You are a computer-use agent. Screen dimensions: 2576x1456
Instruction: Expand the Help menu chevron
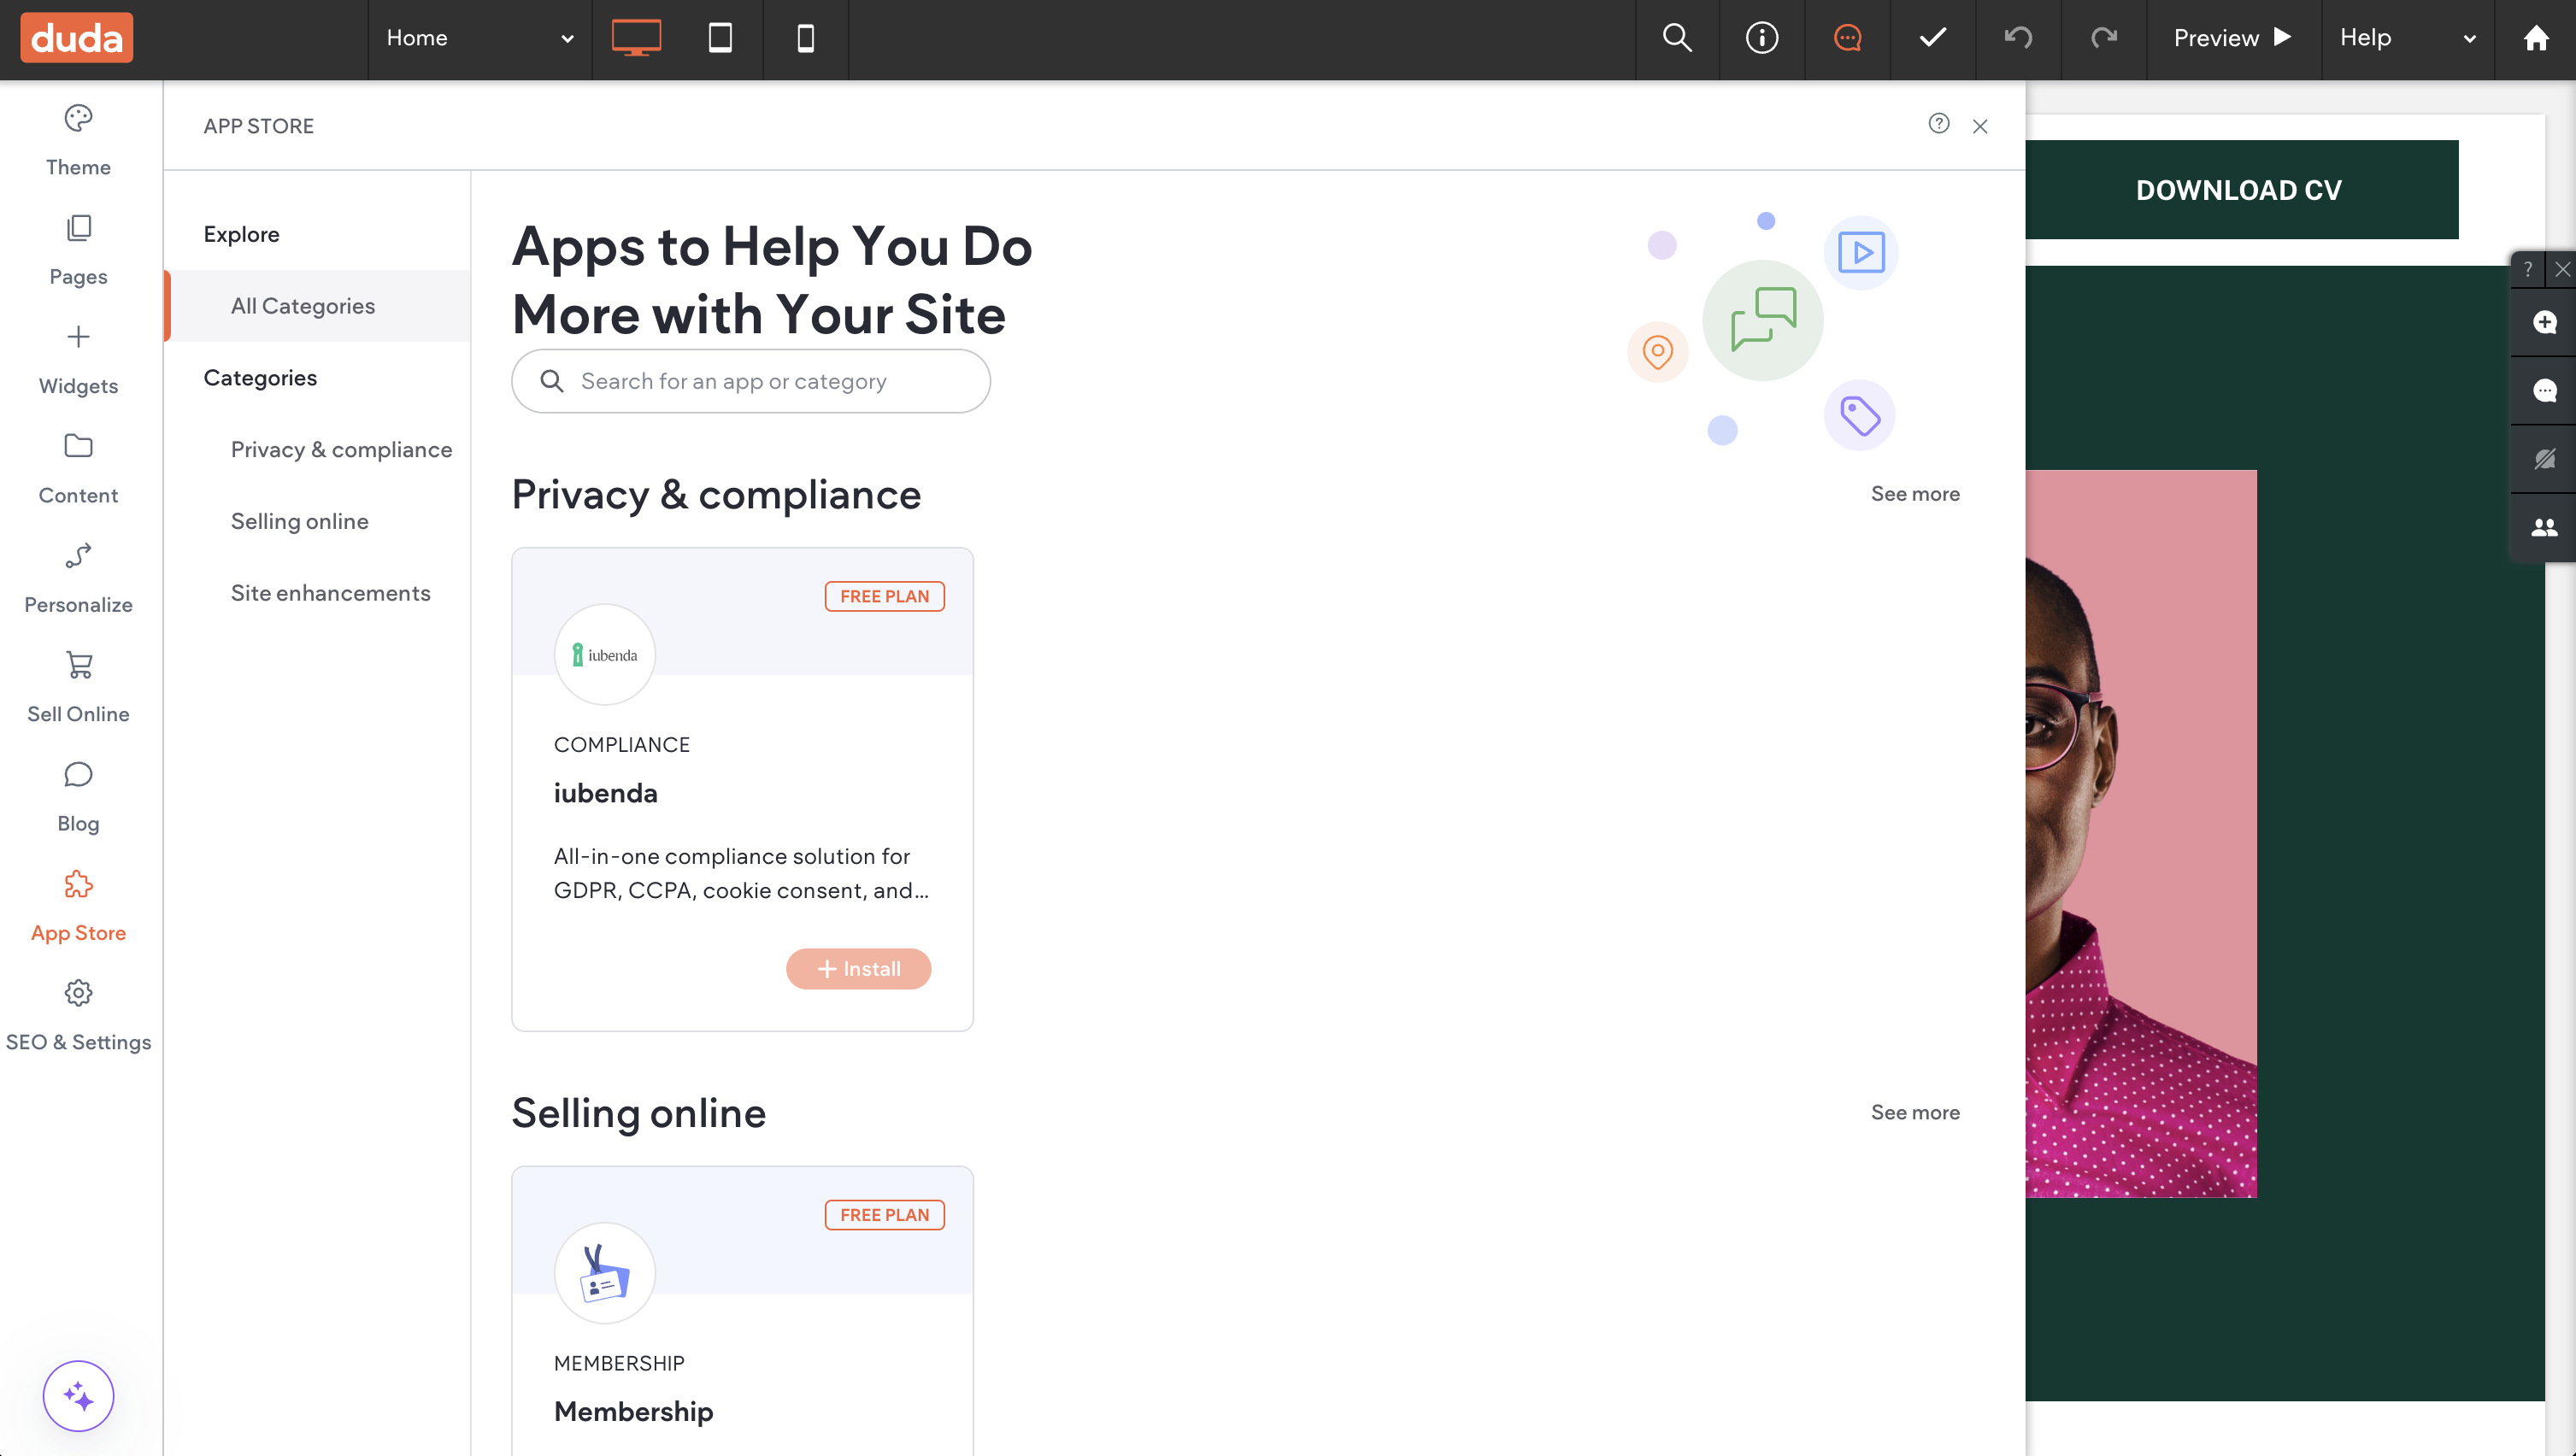(x=2468, y=38)
